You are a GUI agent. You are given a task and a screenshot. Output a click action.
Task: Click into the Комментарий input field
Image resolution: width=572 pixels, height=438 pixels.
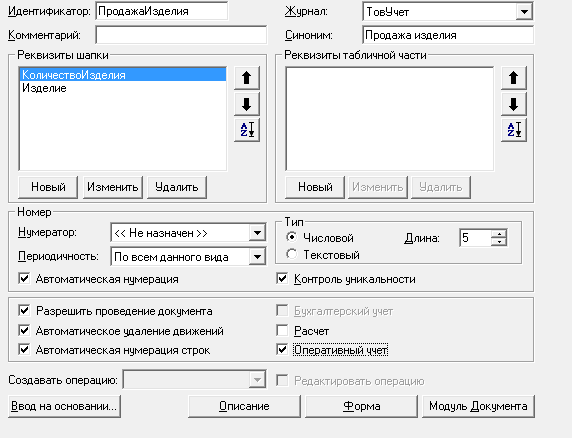(x=181, y=35)
